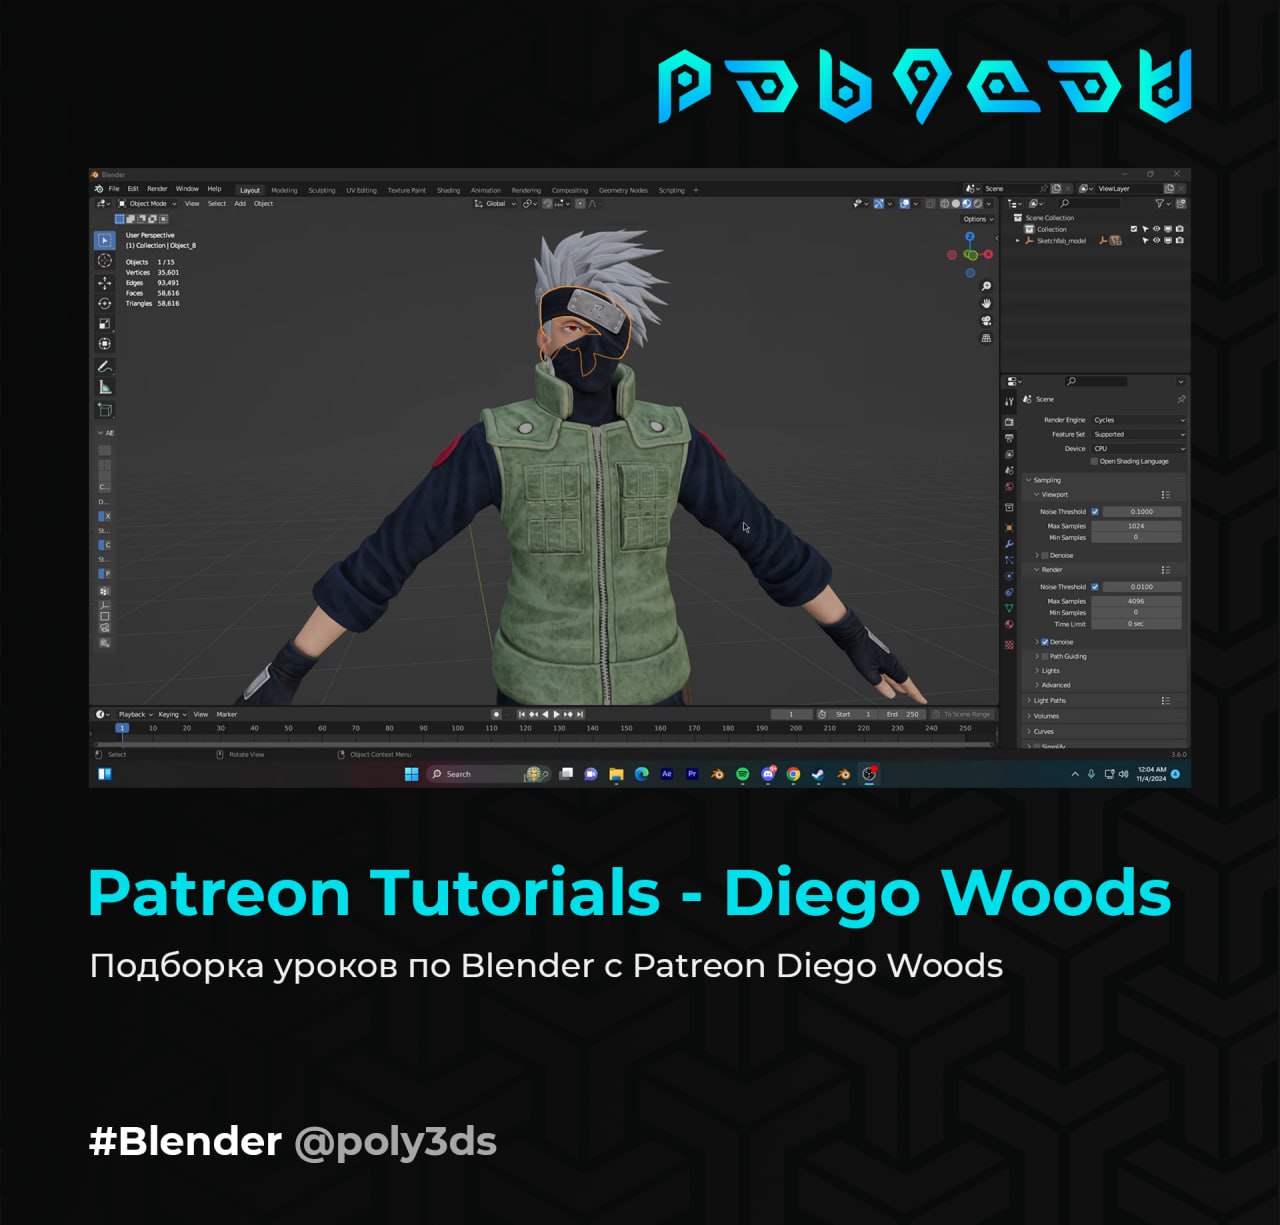Hide Collection with its eye icon

coord(1156,229)
